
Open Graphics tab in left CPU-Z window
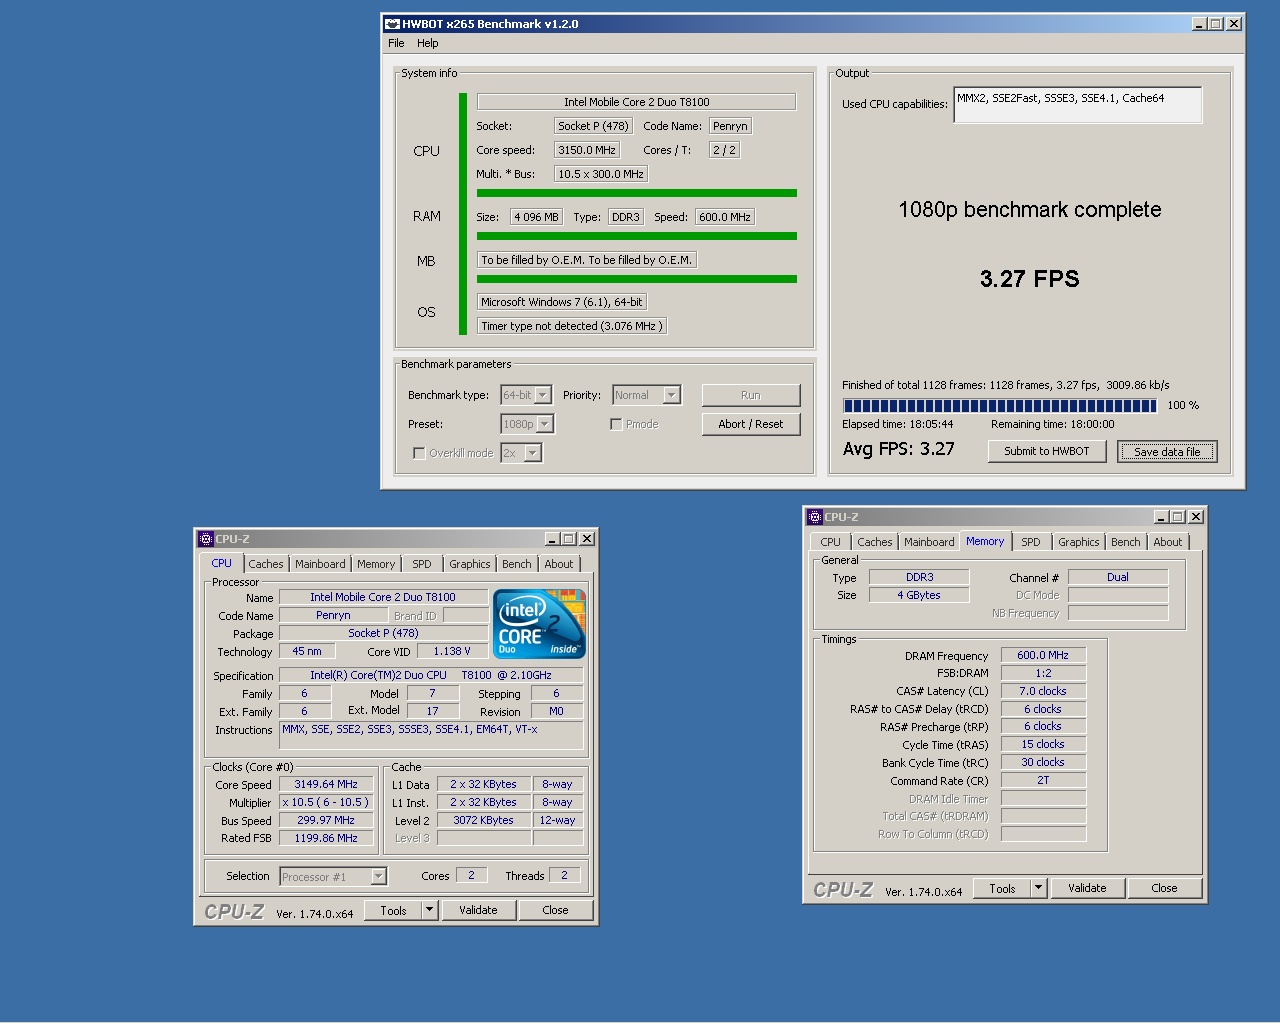click(x=470, y=564)
